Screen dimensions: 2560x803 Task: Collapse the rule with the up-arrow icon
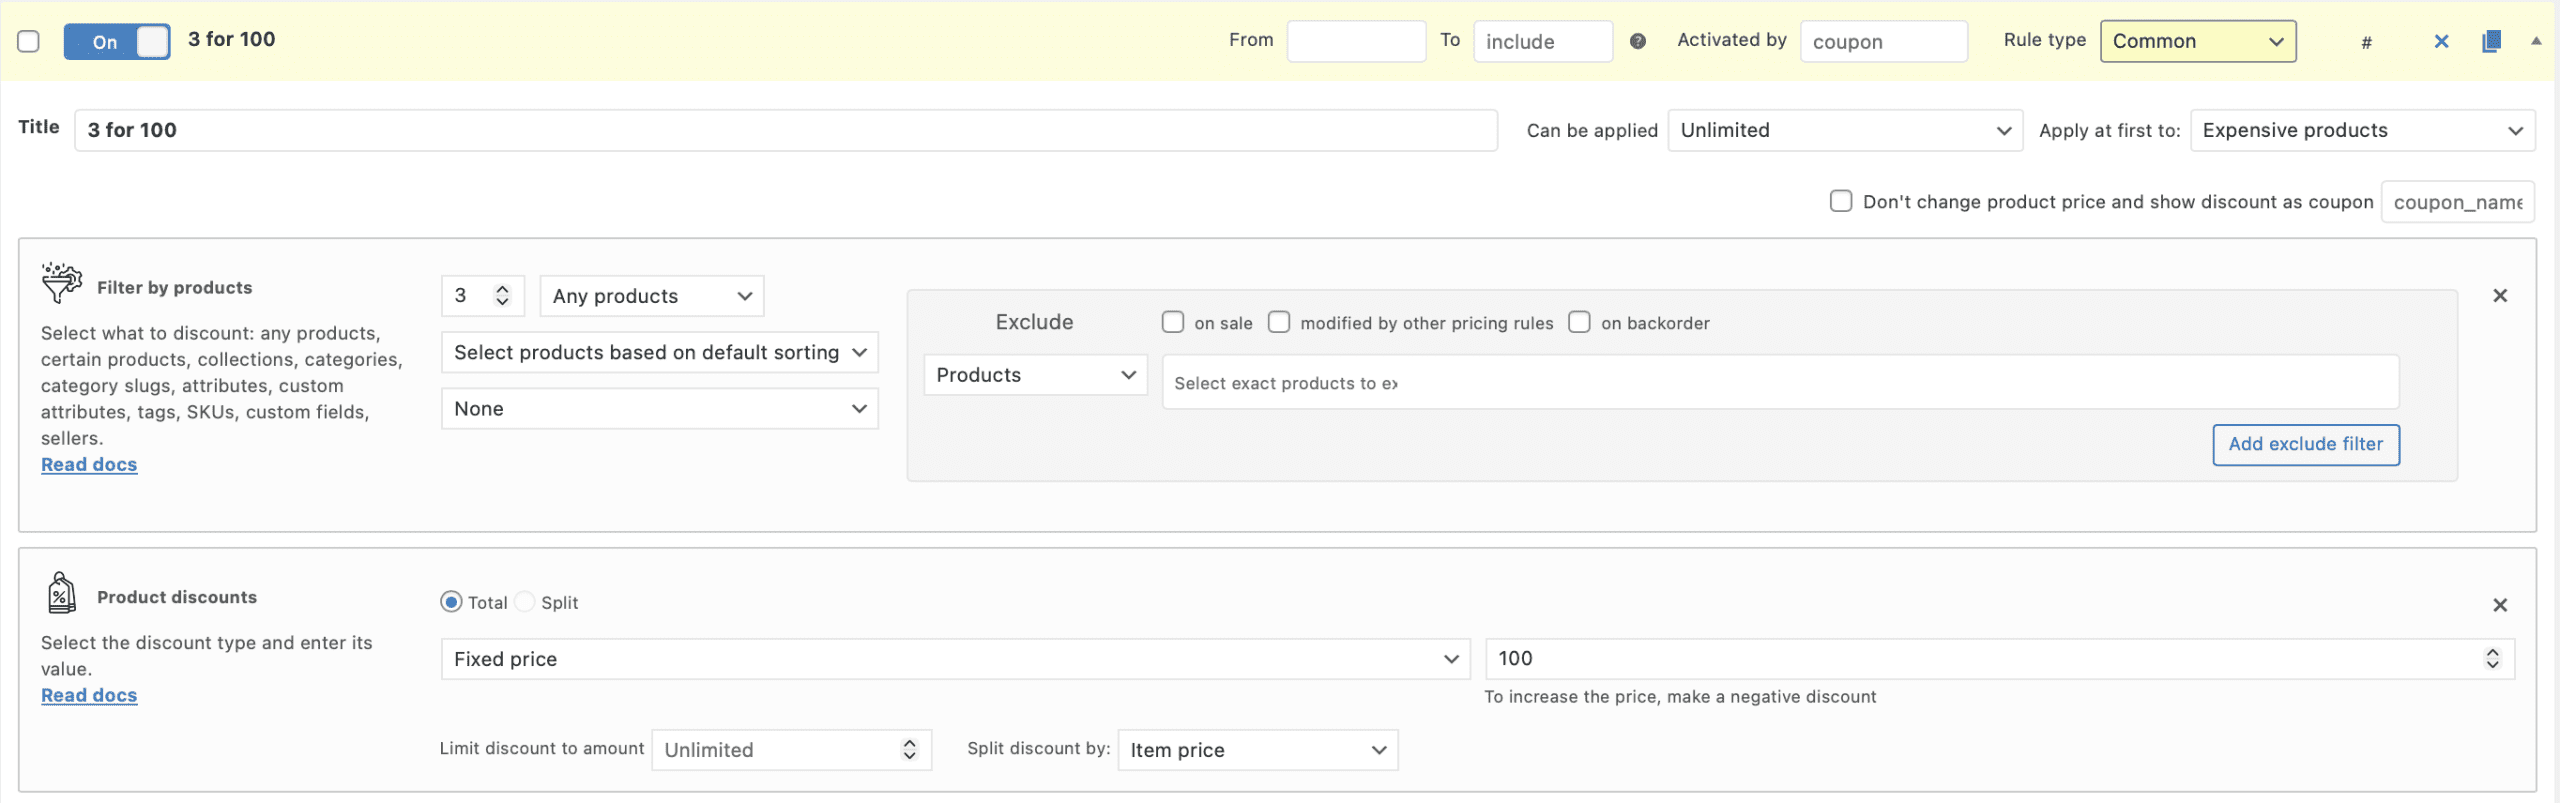2536,41
